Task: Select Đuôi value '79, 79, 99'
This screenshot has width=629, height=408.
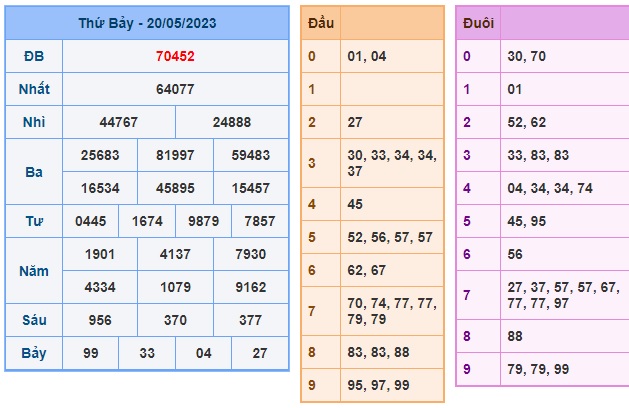Action: (538, 369)
